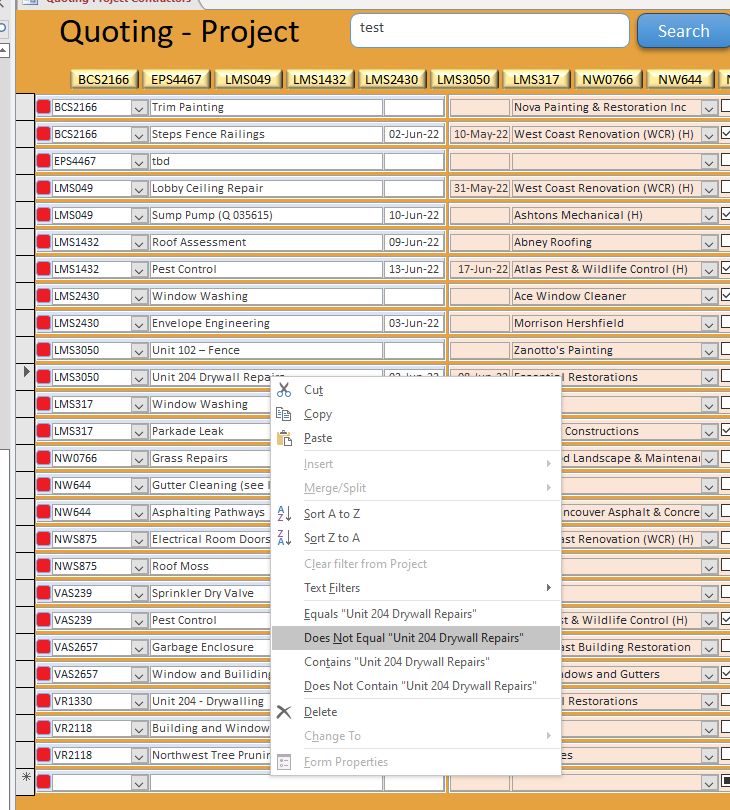This screenshot has height=810, width=730.
Task: Select Delete from context menu
Action: tap(416, 712)
